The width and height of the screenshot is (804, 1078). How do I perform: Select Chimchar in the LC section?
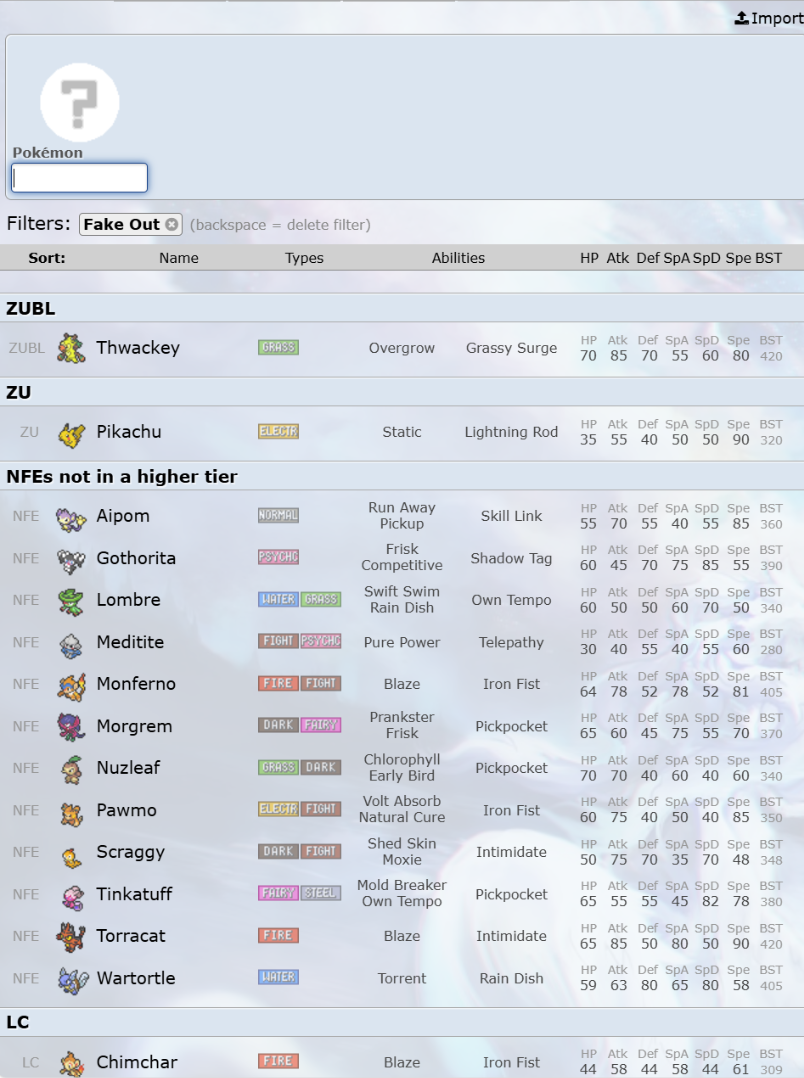pyautogui.click(x=136, y=1062)
